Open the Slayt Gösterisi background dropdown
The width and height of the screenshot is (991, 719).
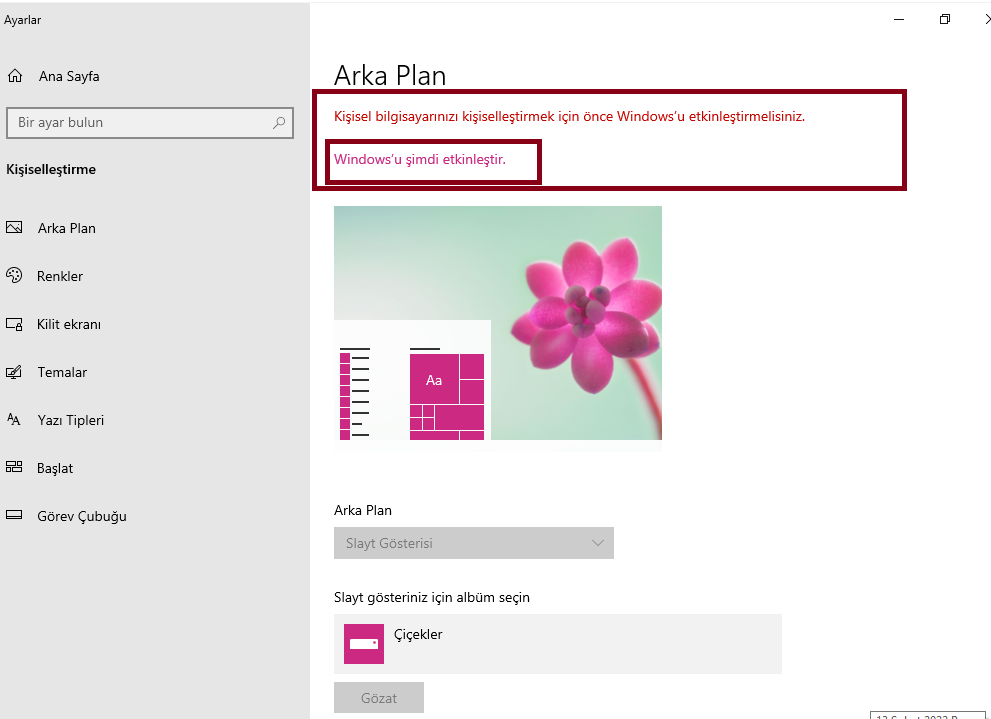pos(473,543)
